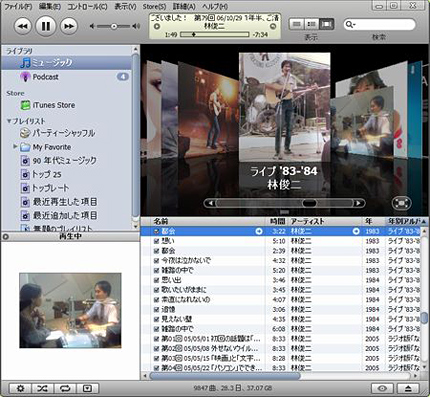Uncheck the checkbox for 都会 lasting 2:39
The image size is (430, 397).
tap(156, 251)
